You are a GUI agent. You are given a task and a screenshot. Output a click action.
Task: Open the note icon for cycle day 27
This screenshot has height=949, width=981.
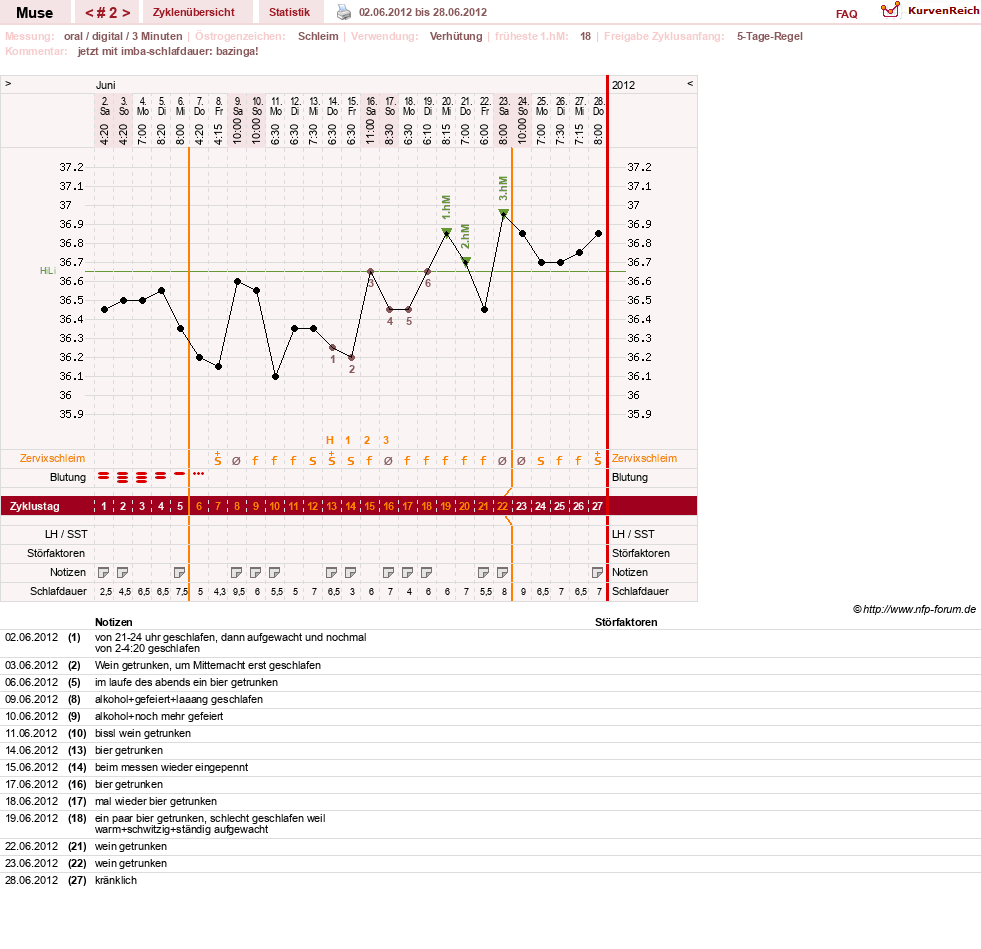pos(597,572)
